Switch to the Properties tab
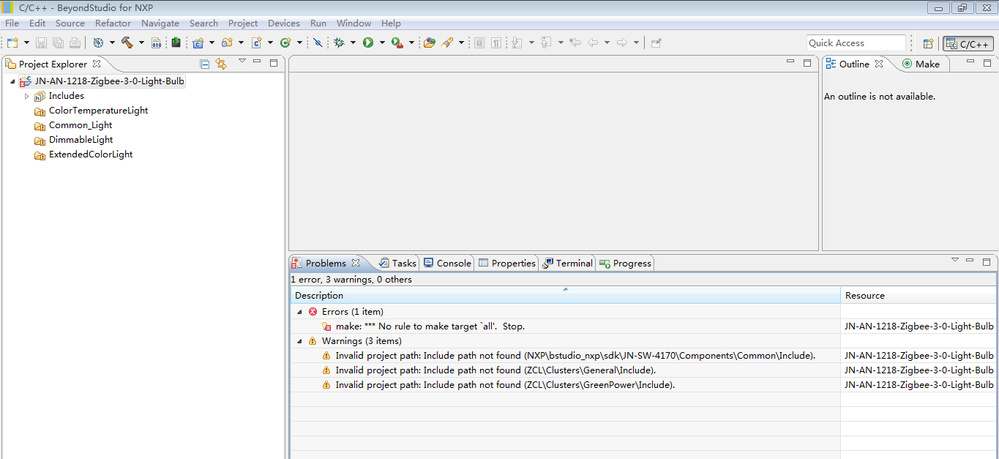Image resolution: width=999 pixels, height=459 pixels. click(507, 263)
